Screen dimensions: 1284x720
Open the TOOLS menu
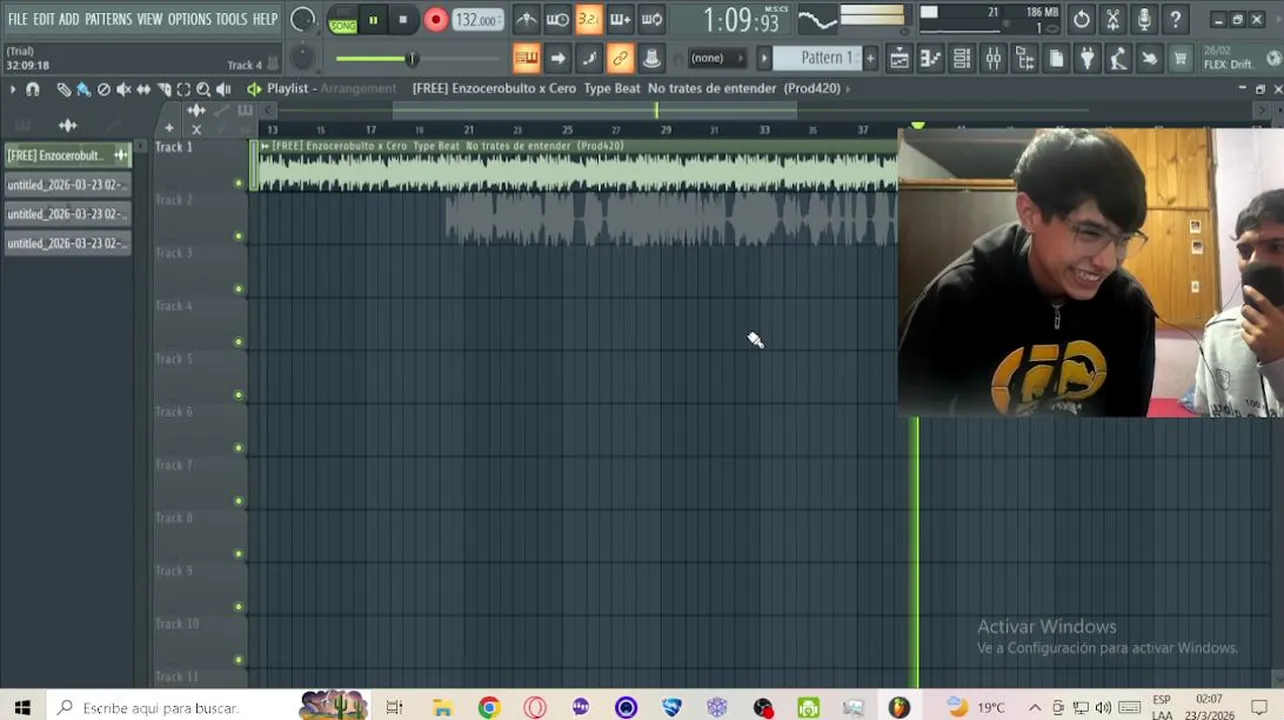pyautogui.click(x=231, y=19)
